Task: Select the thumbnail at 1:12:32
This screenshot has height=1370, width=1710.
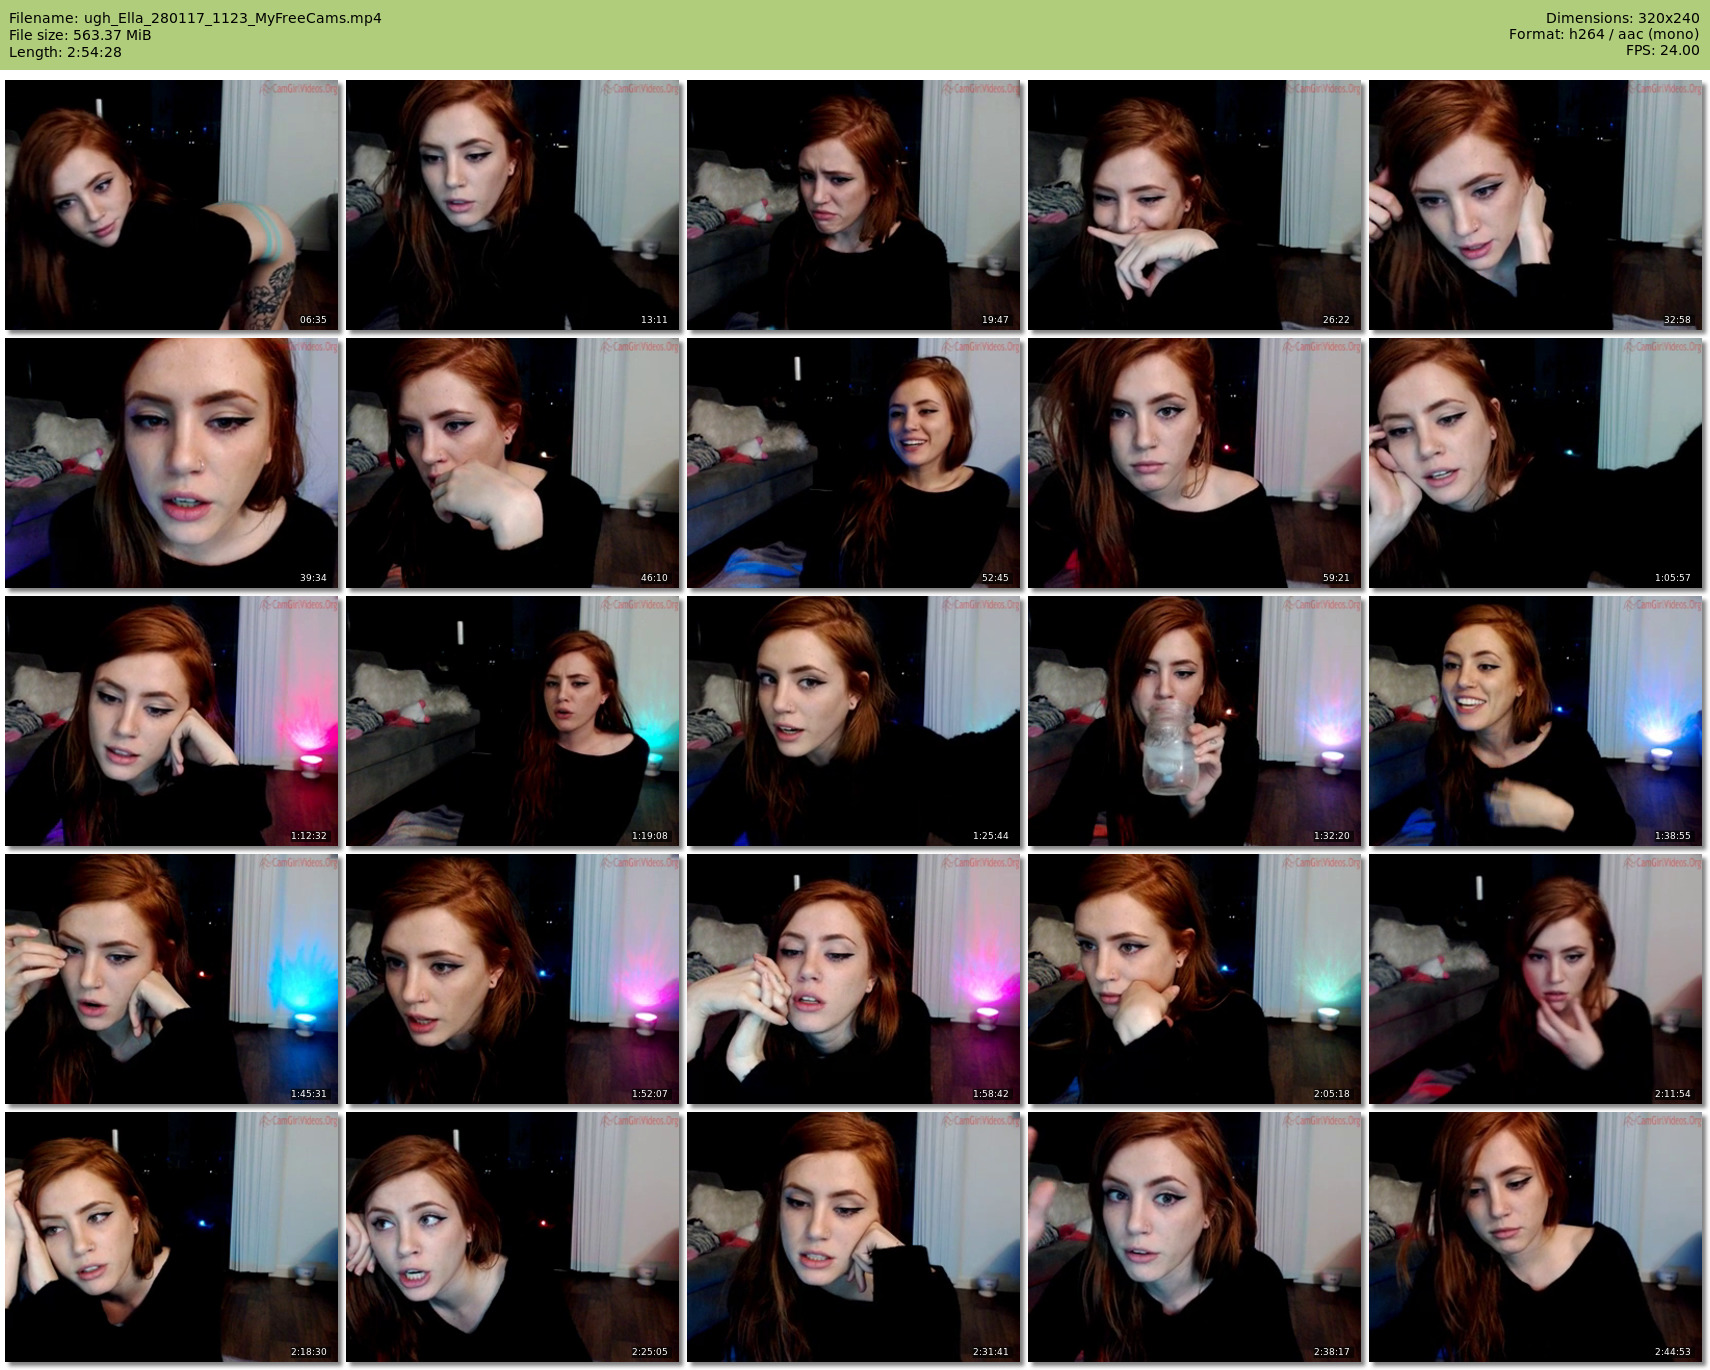Action: coord(172,721)
